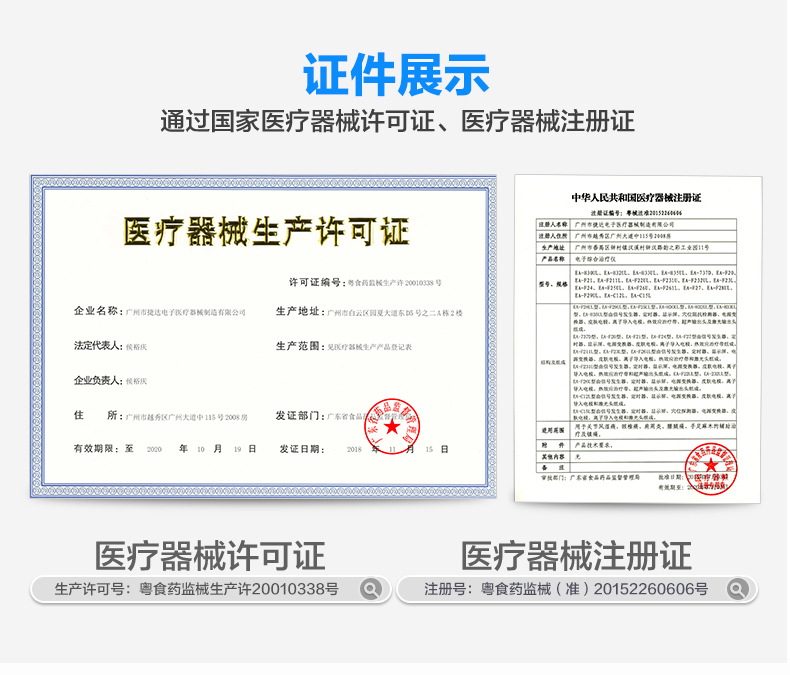The image size is (790, 675).
Task: Click the 发证部门 field on the certificate
Action: 344,416
